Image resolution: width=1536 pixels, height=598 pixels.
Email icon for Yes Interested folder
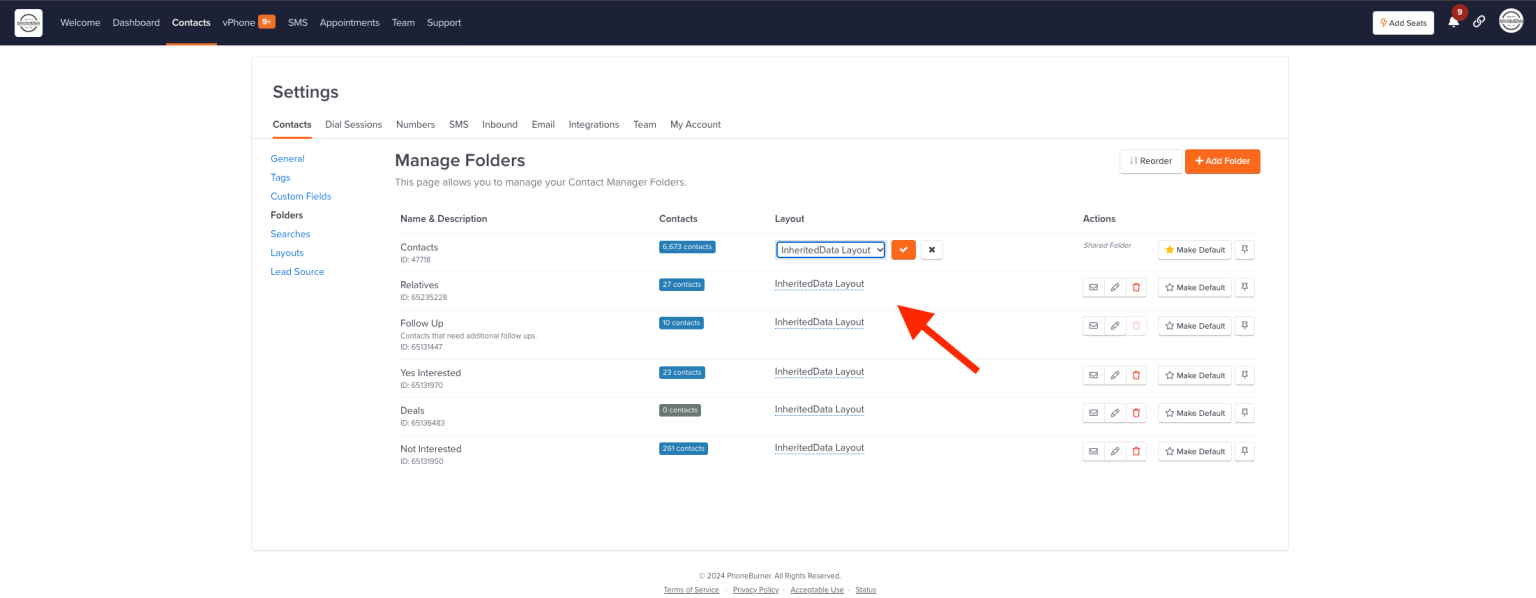1093,375
